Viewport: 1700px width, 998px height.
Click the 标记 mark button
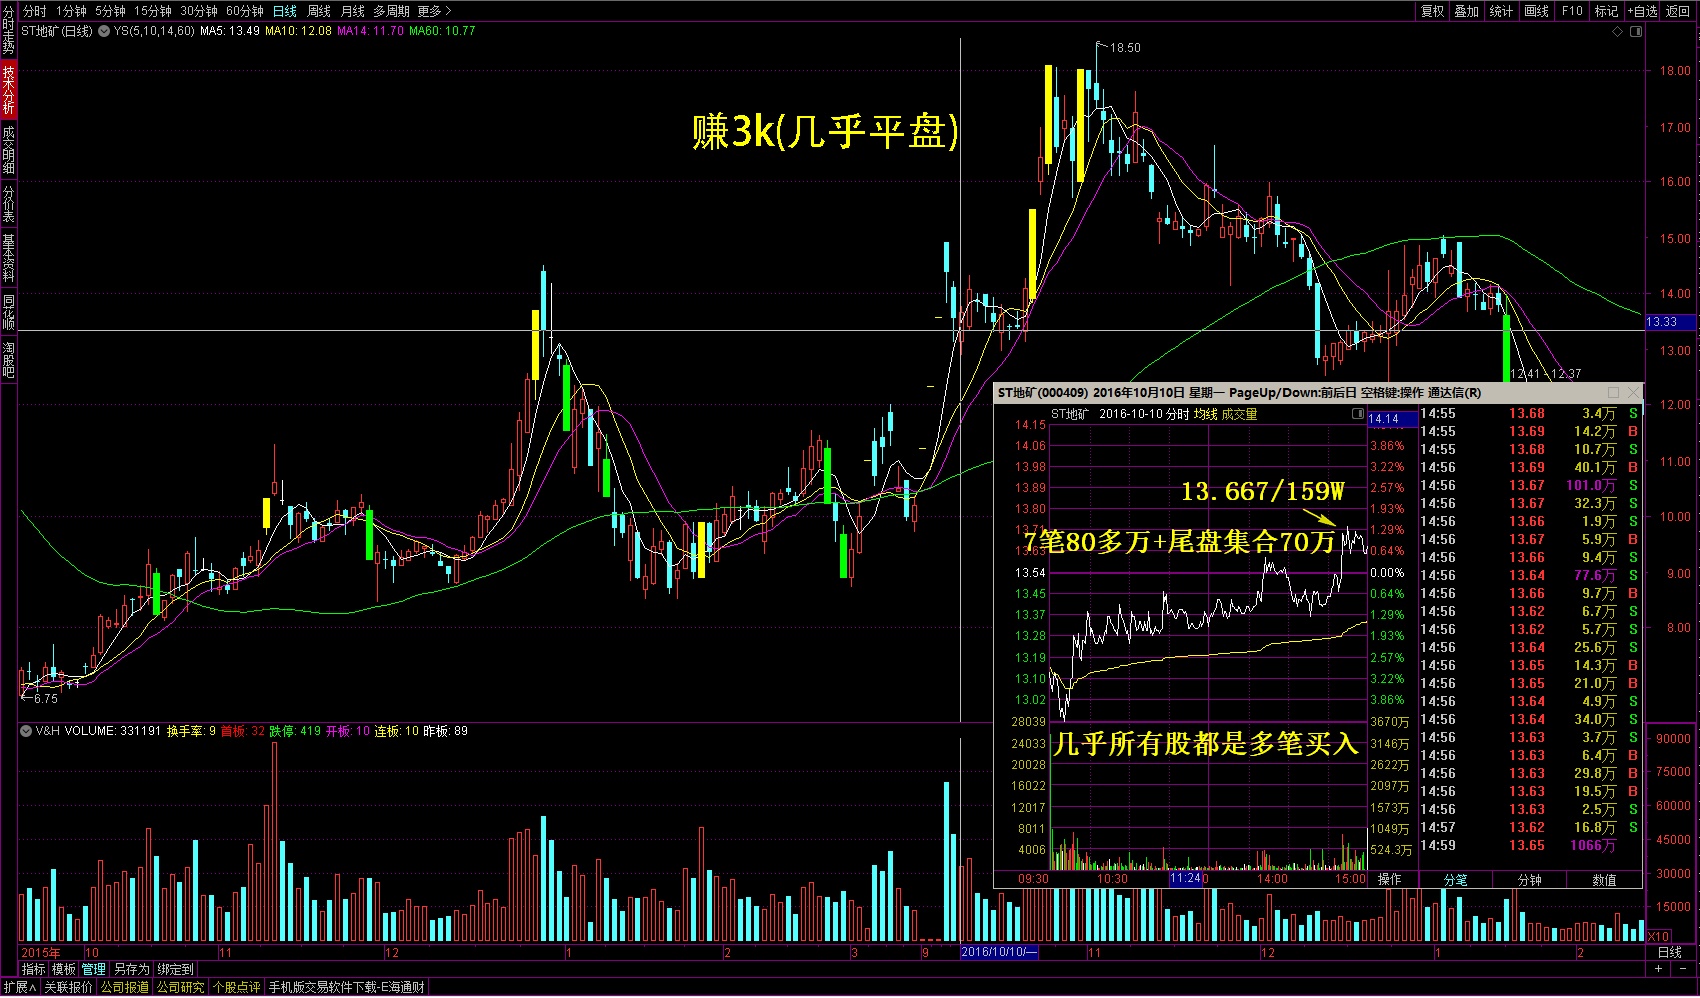click(x=1607, y=11)
